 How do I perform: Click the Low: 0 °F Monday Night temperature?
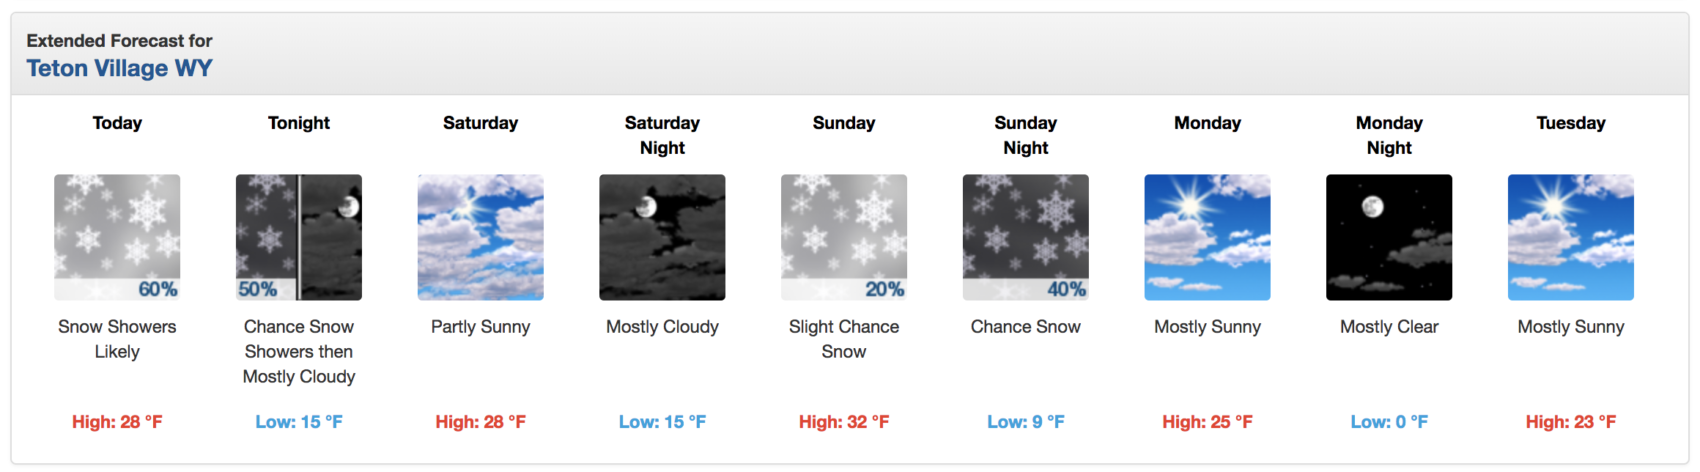pos(1389,422)
